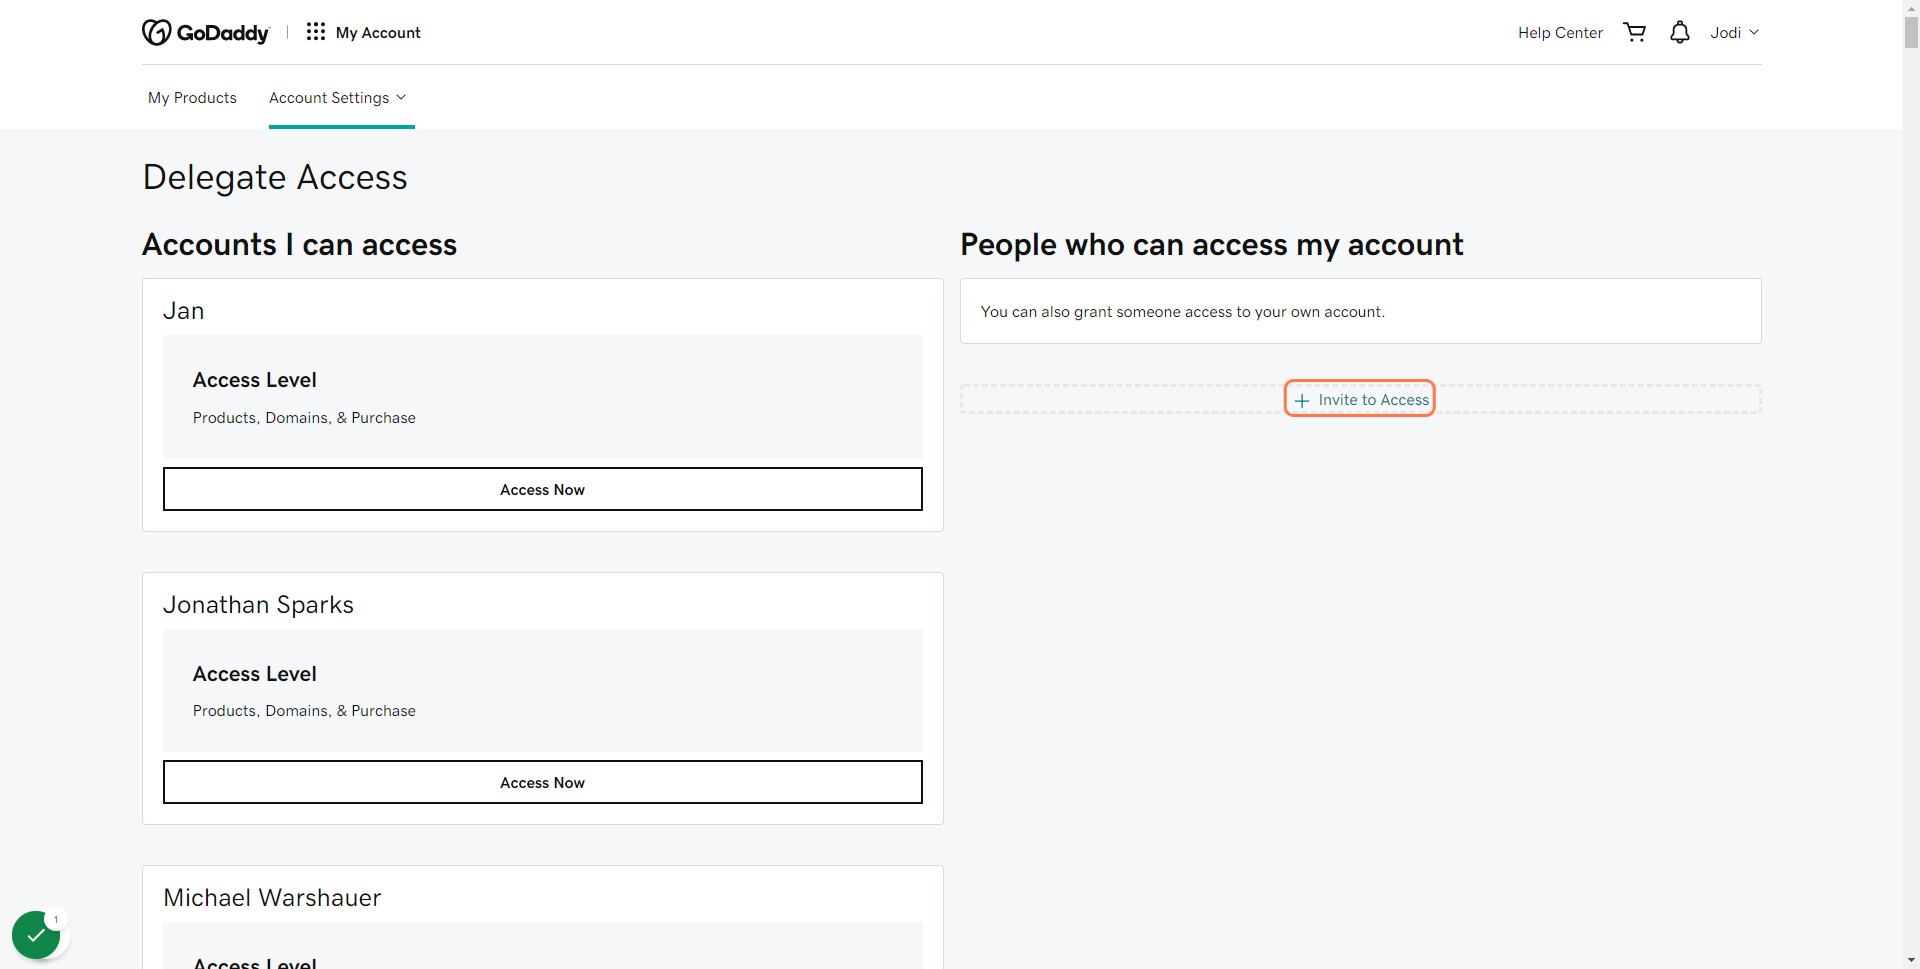This screenshot has width=1920, height=969.
Task: Click the Invite to Access button
Action: [1360, 399]
